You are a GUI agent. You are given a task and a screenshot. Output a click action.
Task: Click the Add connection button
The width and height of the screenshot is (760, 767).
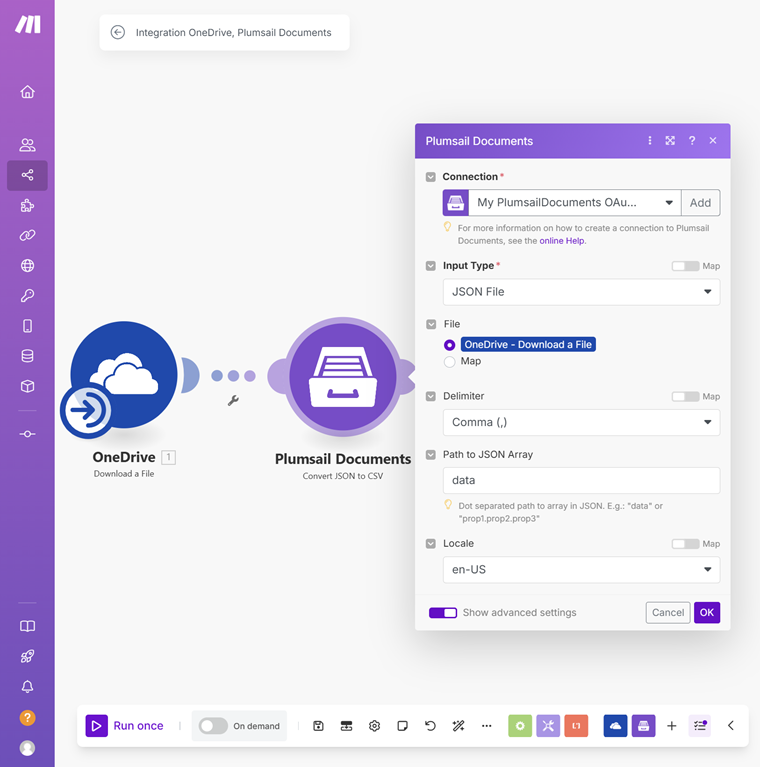click(x=700, y=203)
